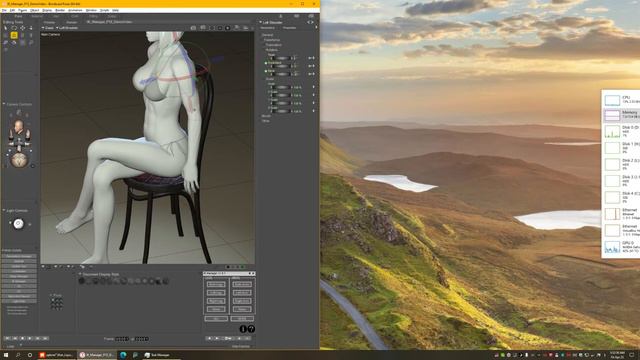Click the light control sphere
The width and height of the screenshot is (640, 360).
[18, 224]
